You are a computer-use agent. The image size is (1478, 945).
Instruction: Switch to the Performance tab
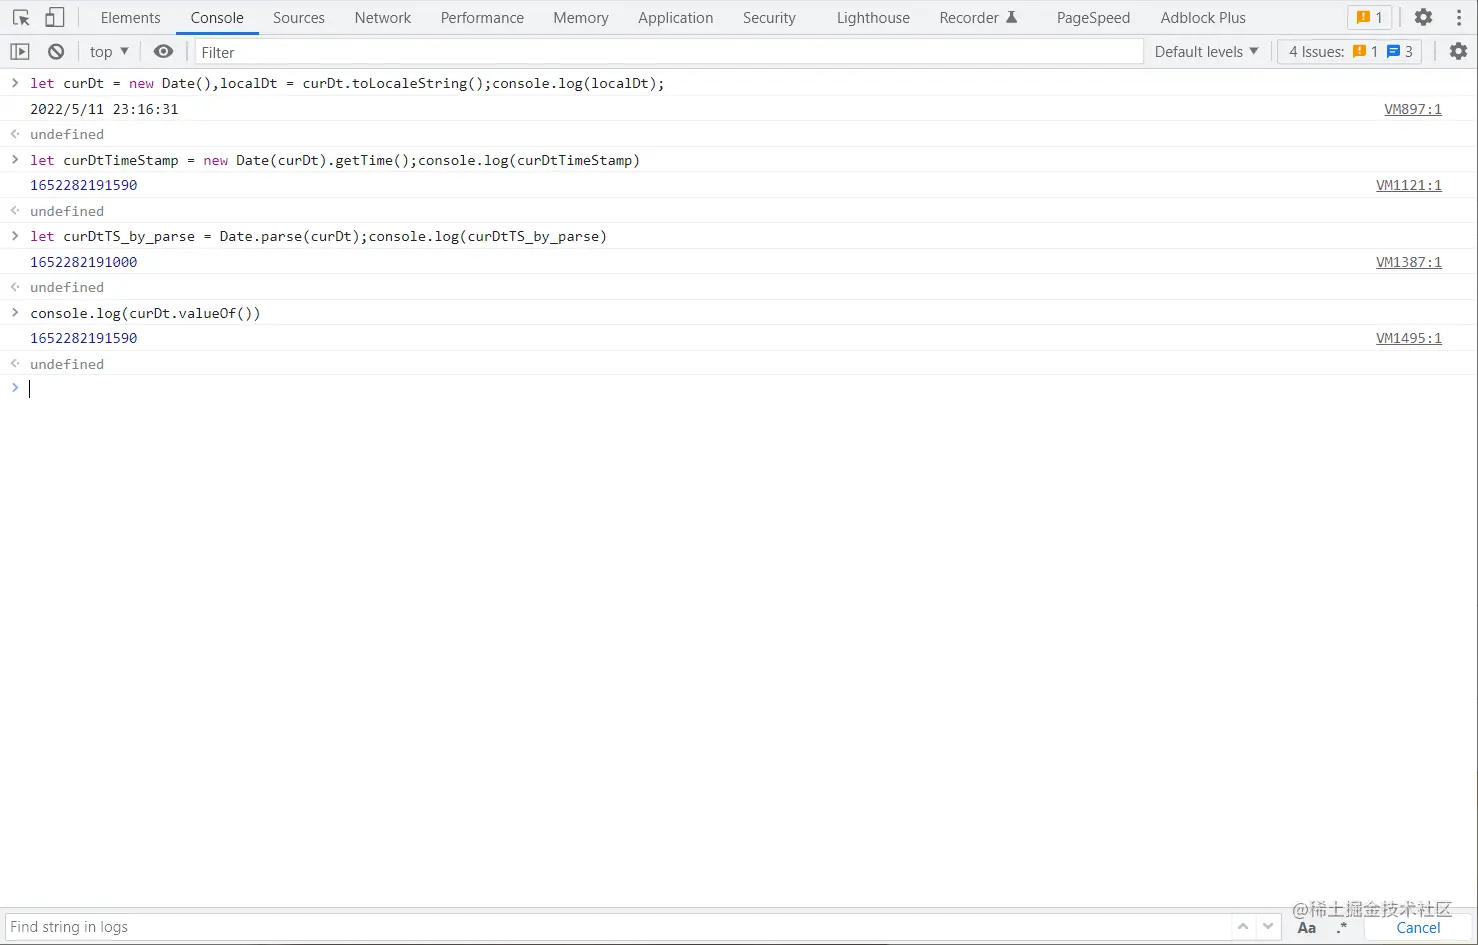coord(482,18)
